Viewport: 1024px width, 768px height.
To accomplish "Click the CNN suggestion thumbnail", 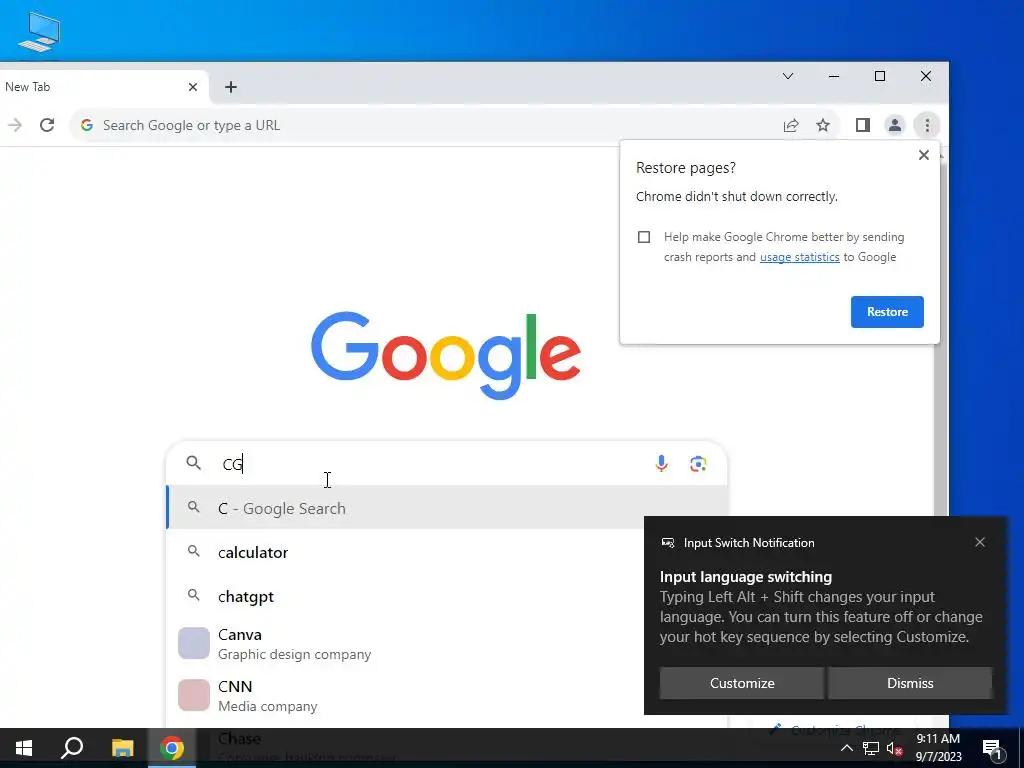I will coord(194,695).
